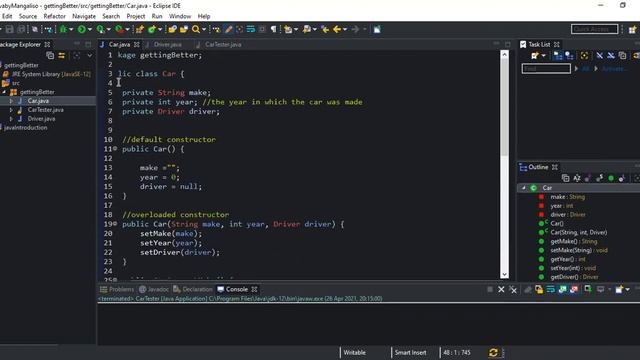Click the Last Edit Location arrow icon
Viewport: 640px width, 360px height.
pyautogui.click(x=325, y=29)
